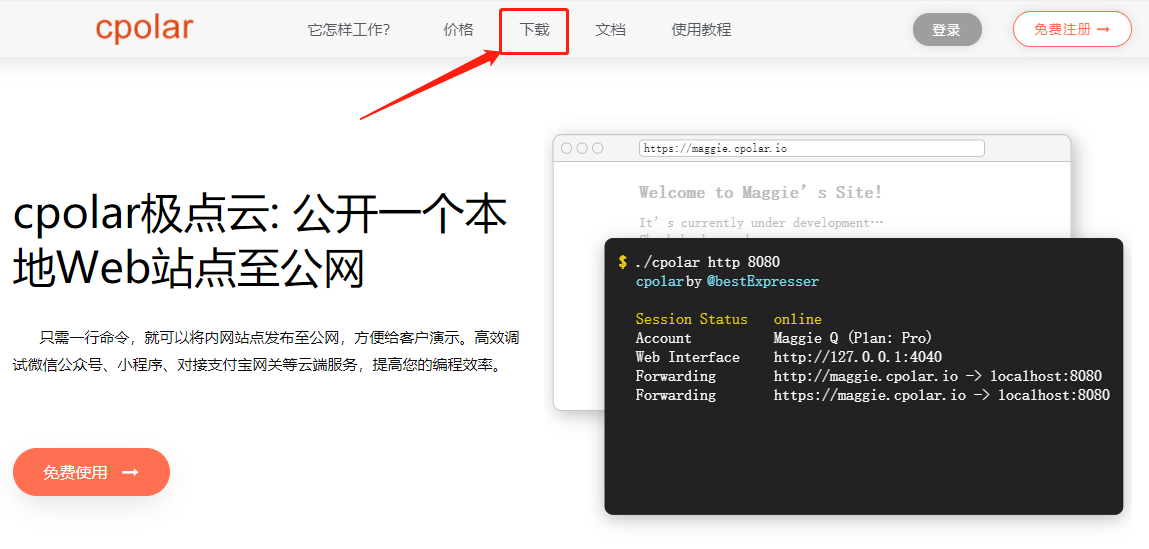Click the third circle in the mock browser
1149x549 pixels.
[597, 148]
